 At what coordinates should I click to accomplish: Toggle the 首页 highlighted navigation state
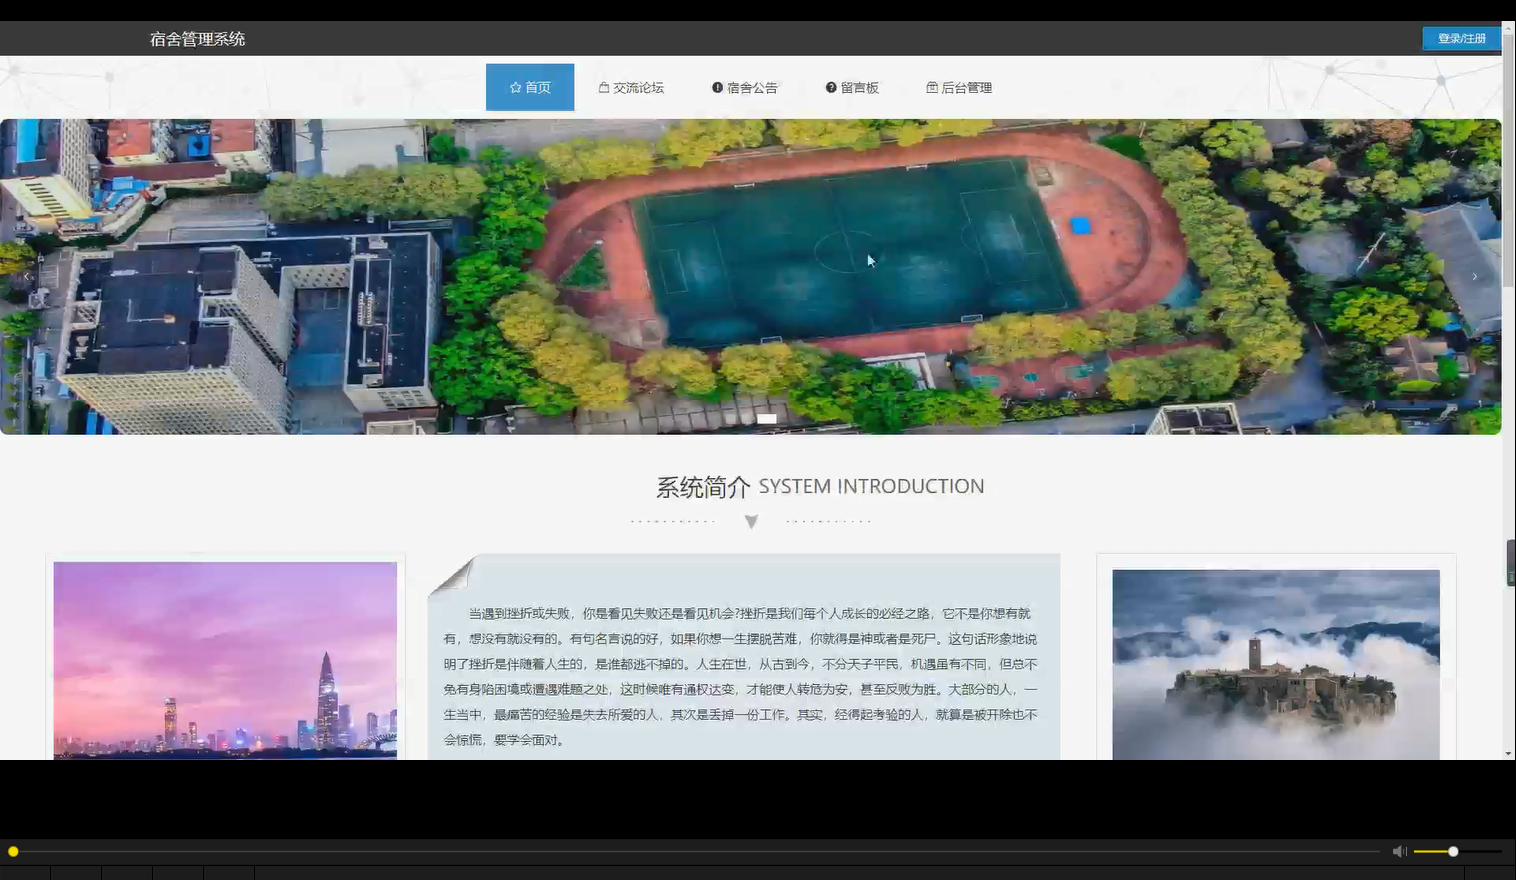(x=530, y=87)
